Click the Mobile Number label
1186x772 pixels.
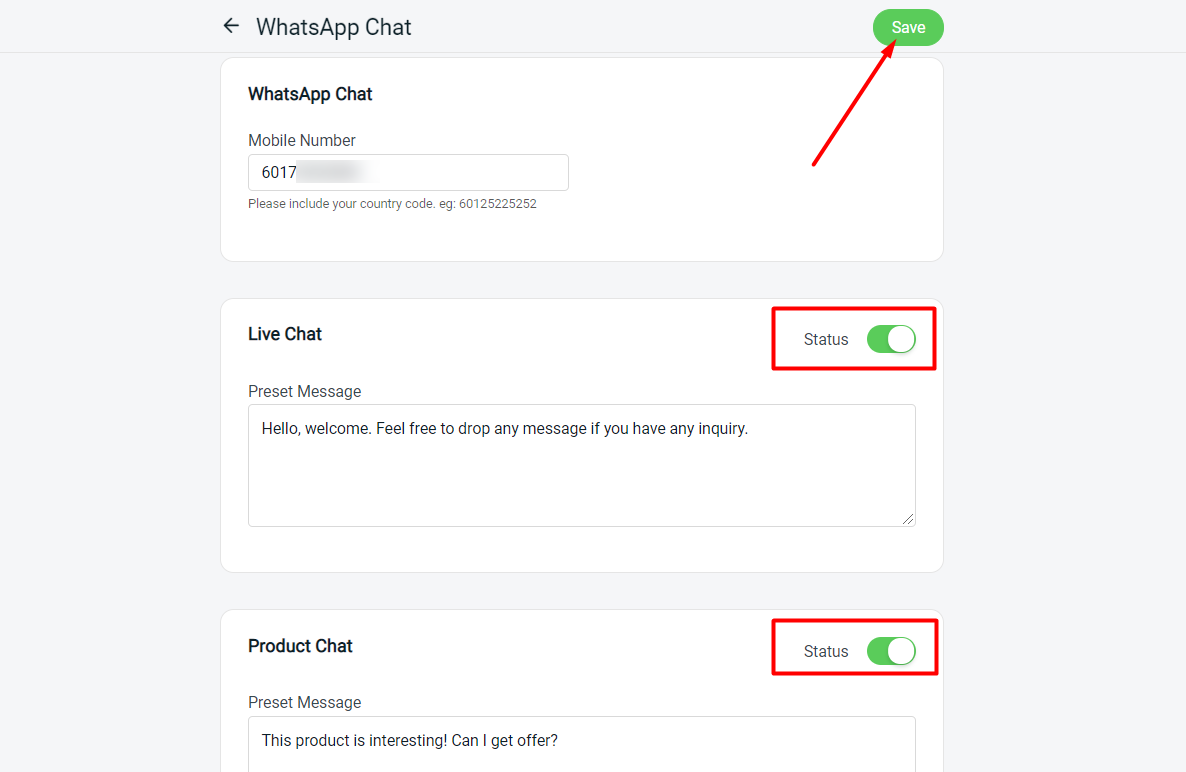tap(302, 141)
